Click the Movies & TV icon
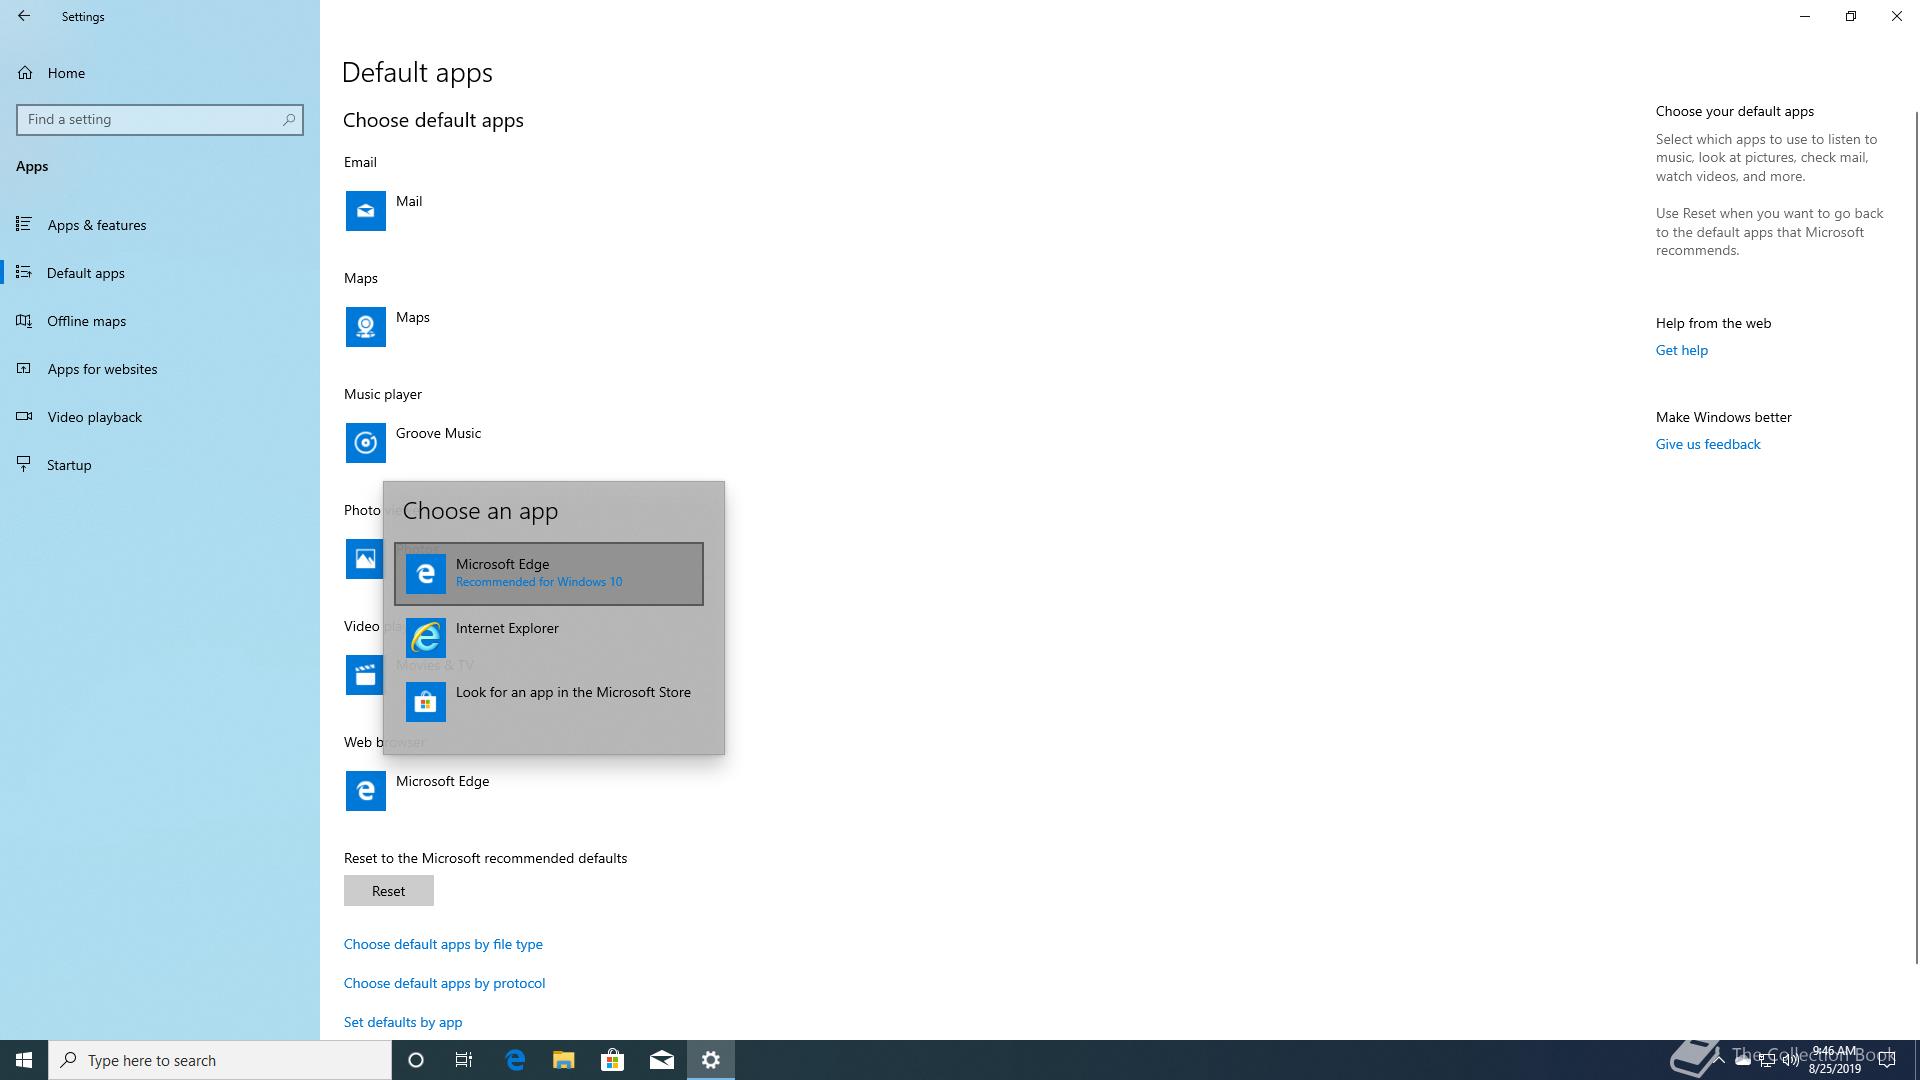Image resolution: width=1920 pixels, height=1080 pixels. [x=364, y=675]
